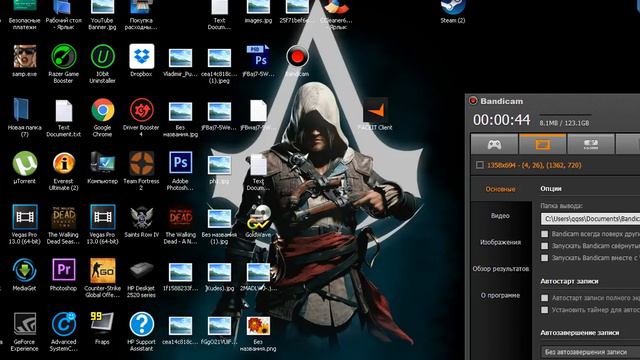Click the 8.1MB / 123.1GB storage text
Image resolution: width=640 pixels, height=360 pixels.
point(564,123)
